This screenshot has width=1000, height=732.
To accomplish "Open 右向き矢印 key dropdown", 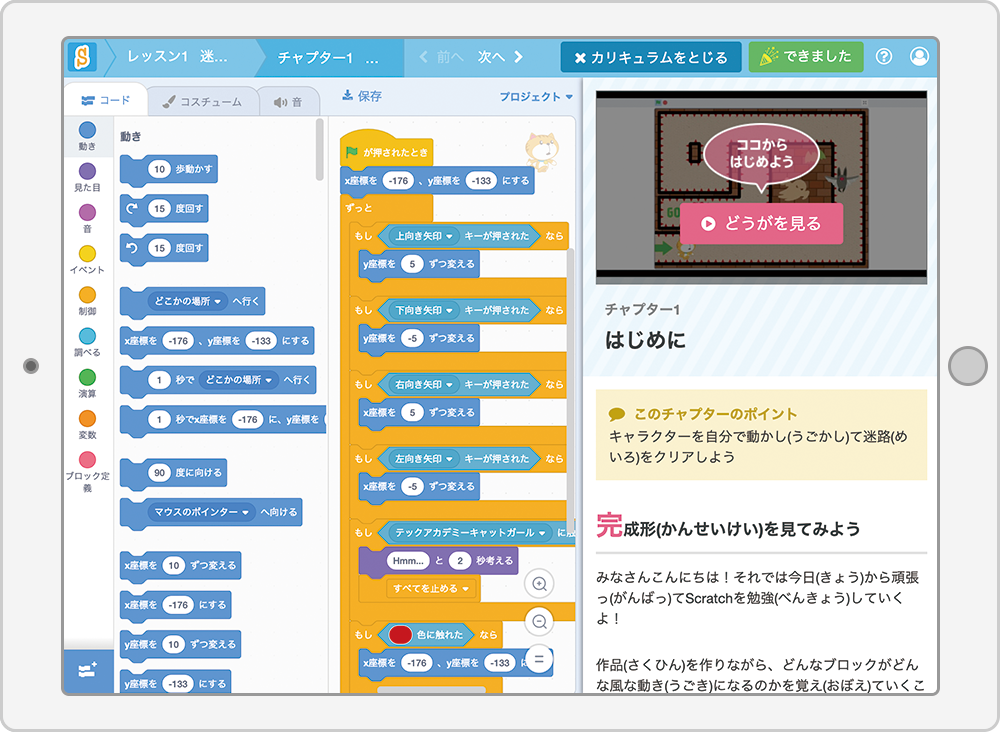I will pyautogui.click(x=423, y=384).
